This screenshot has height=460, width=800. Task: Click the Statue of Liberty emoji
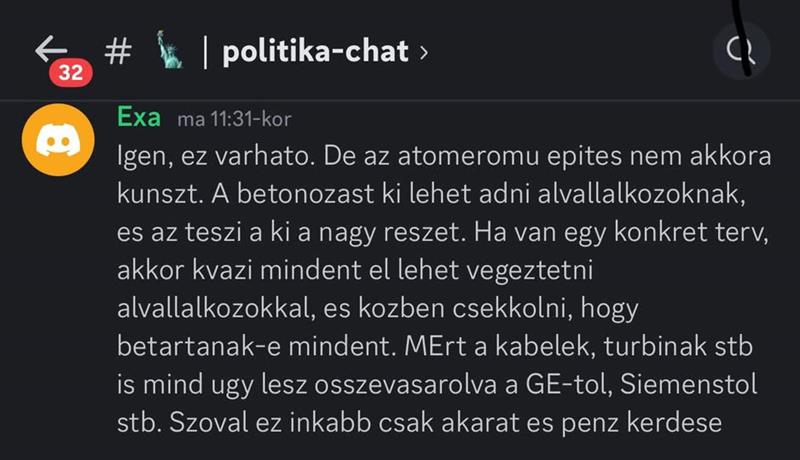point(169,51)
